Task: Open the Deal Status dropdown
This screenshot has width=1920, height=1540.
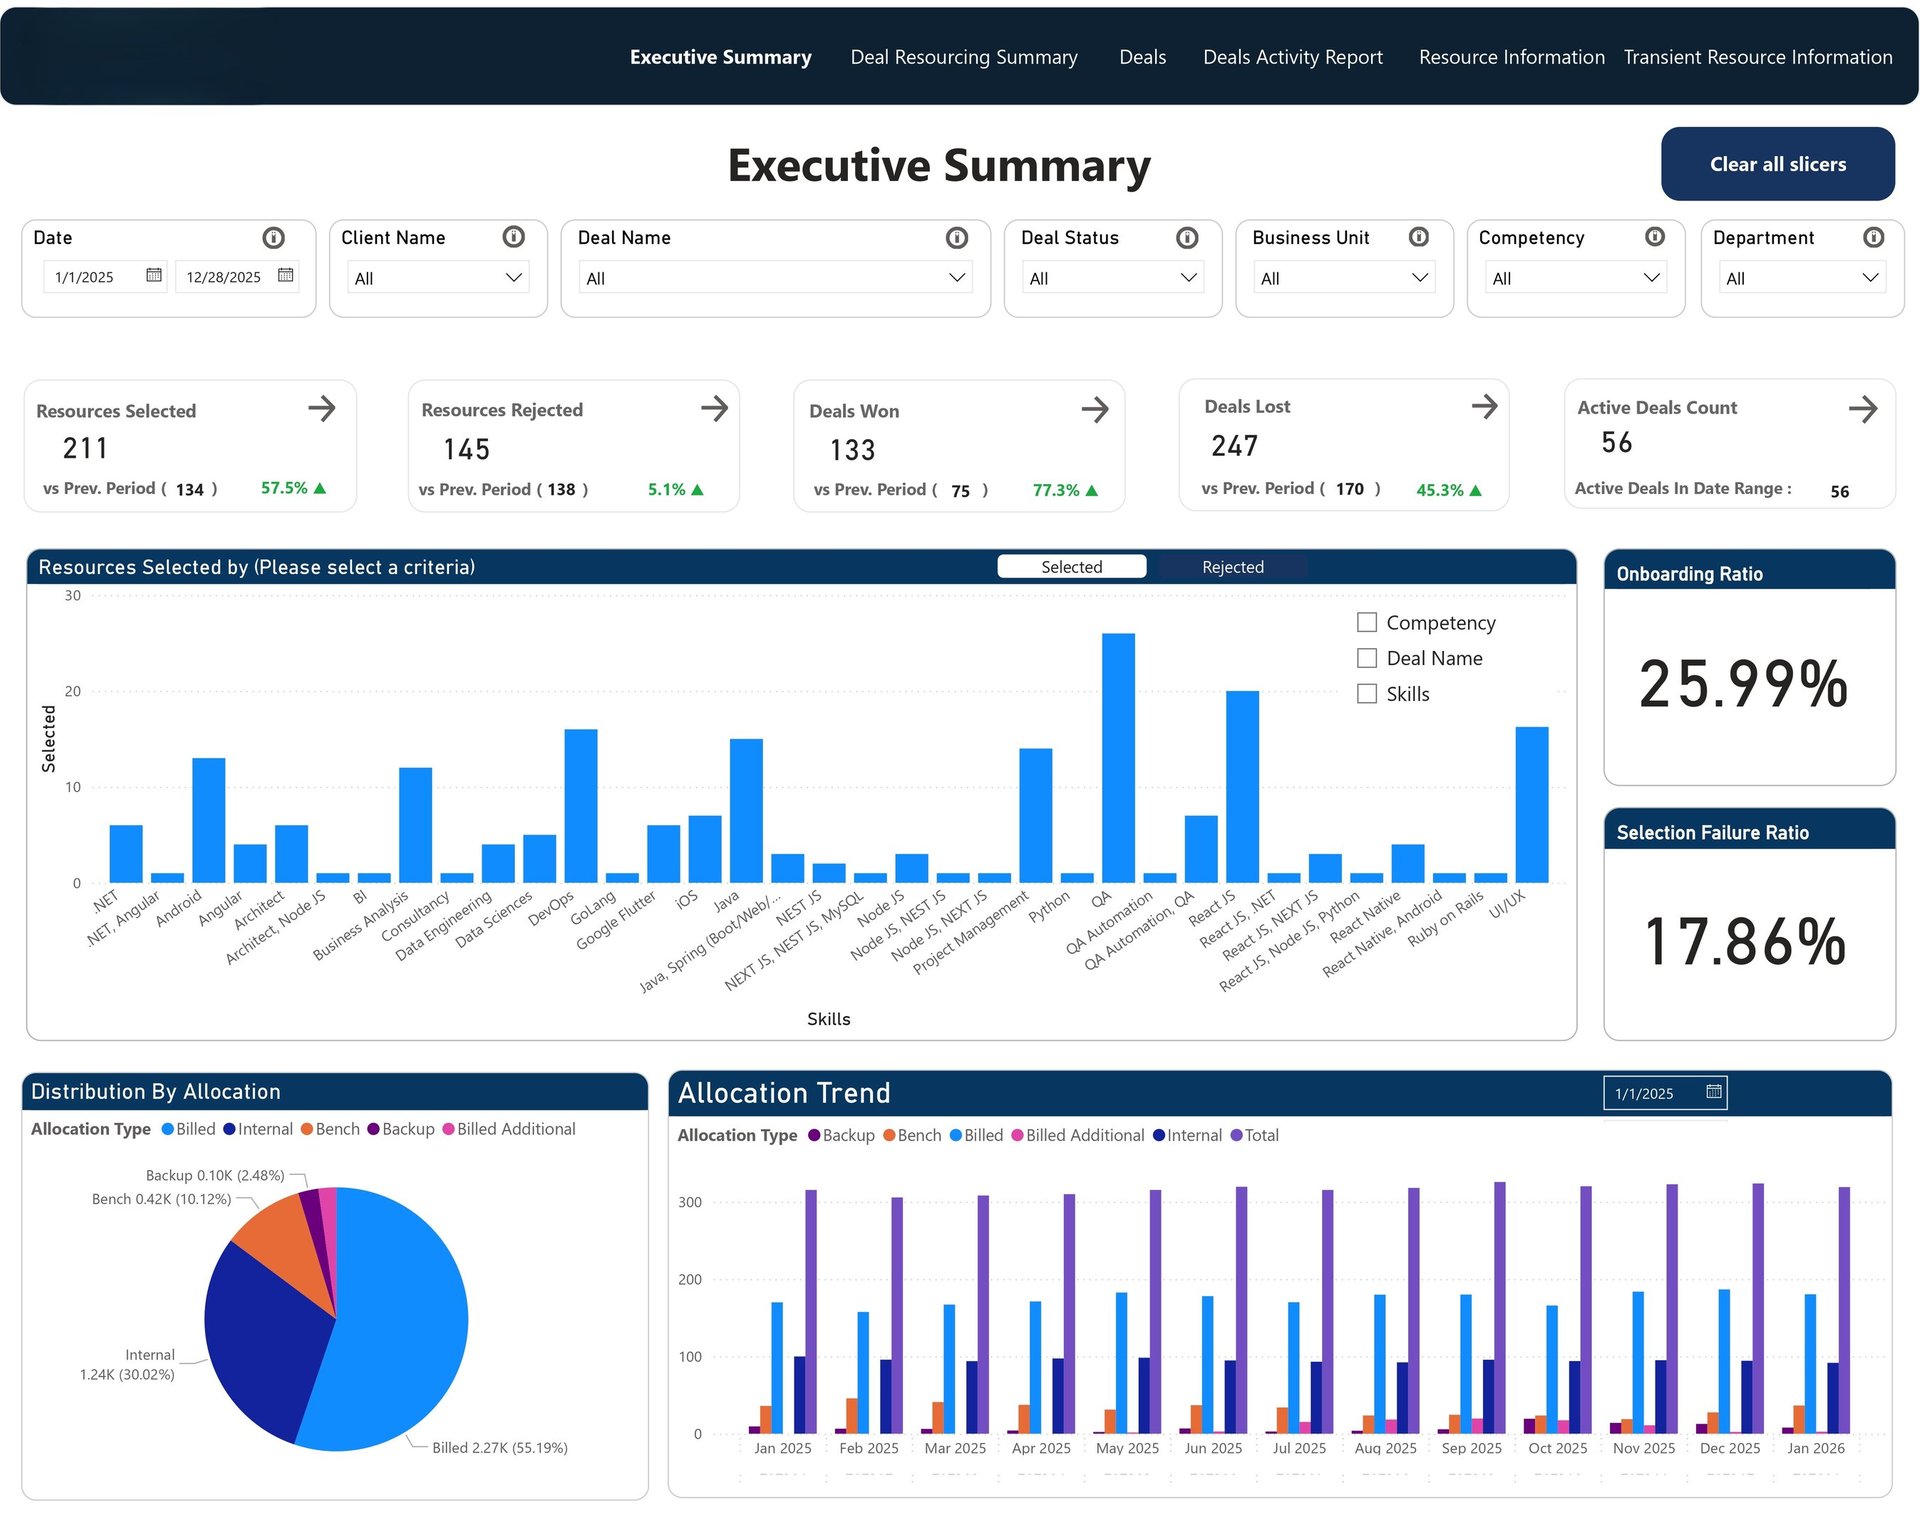Action: pos(1112,278)
